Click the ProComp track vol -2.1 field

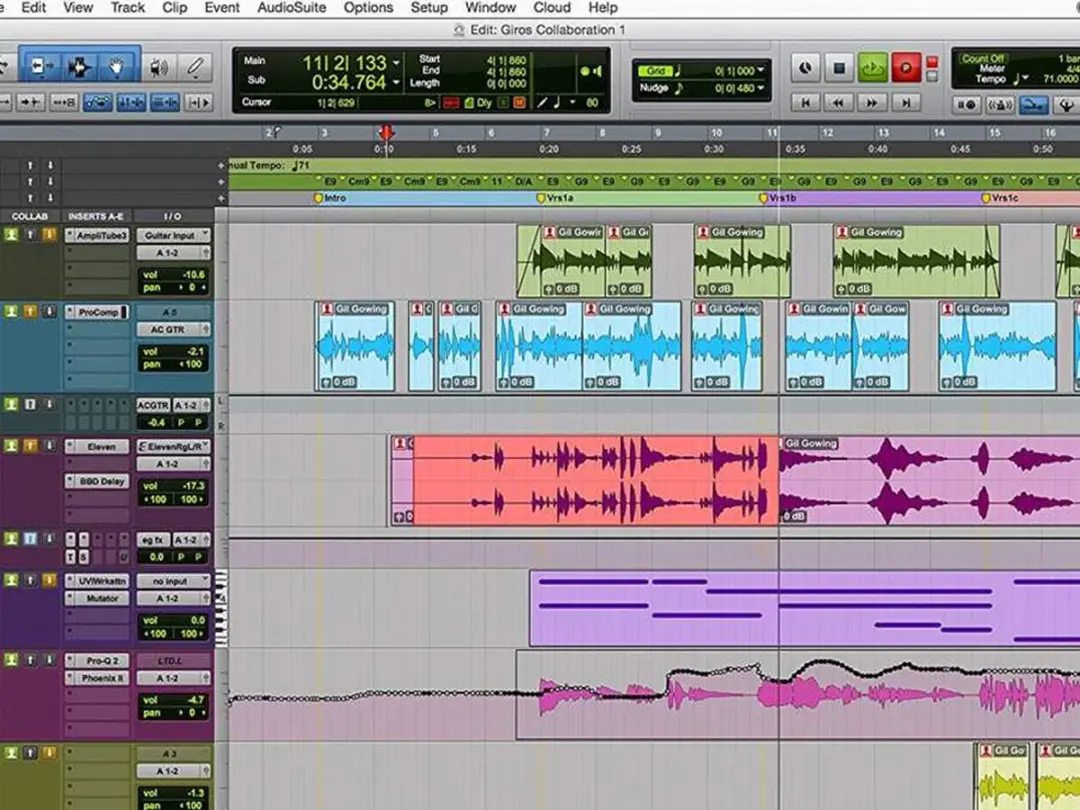174,351
